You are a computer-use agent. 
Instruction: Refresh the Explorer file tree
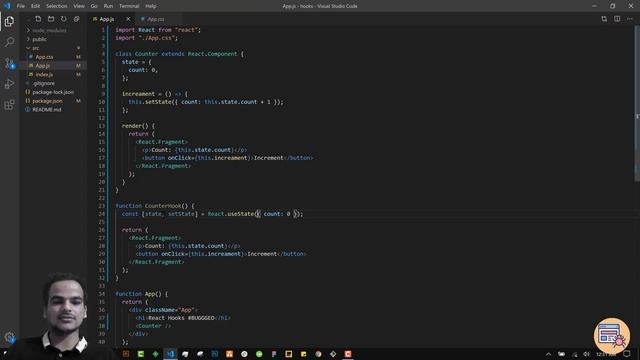(x=64, y=19)
